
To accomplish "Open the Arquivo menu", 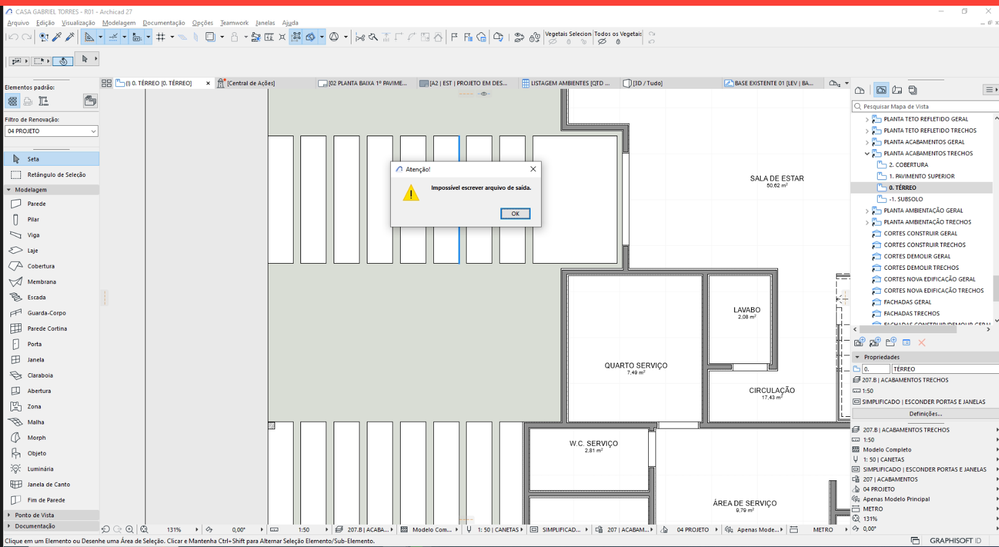I will [x=18, y=23].
